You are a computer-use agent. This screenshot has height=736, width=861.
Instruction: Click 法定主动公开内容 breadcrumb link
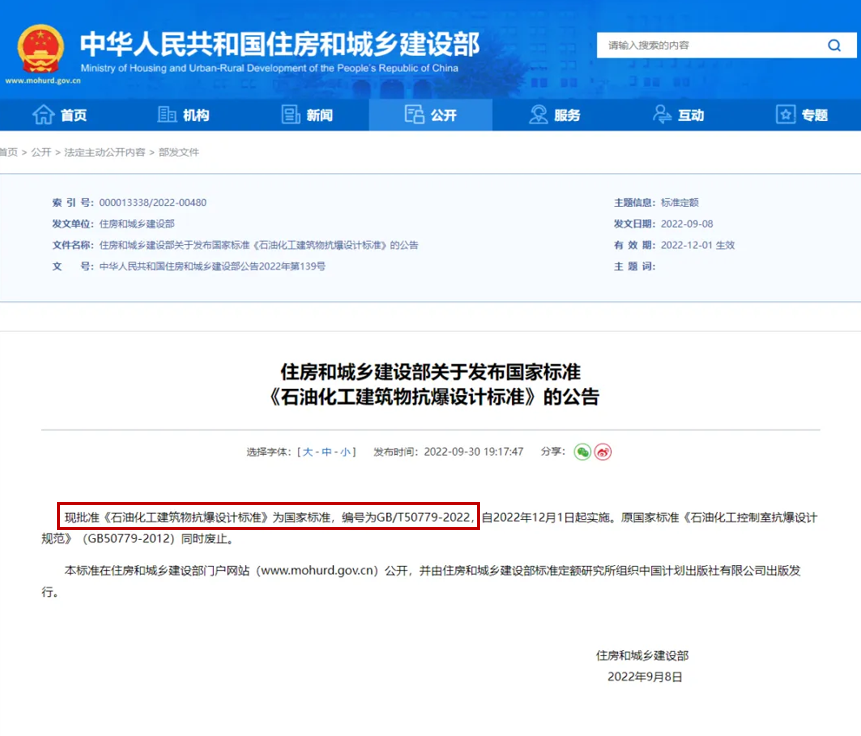pos(105,152)
